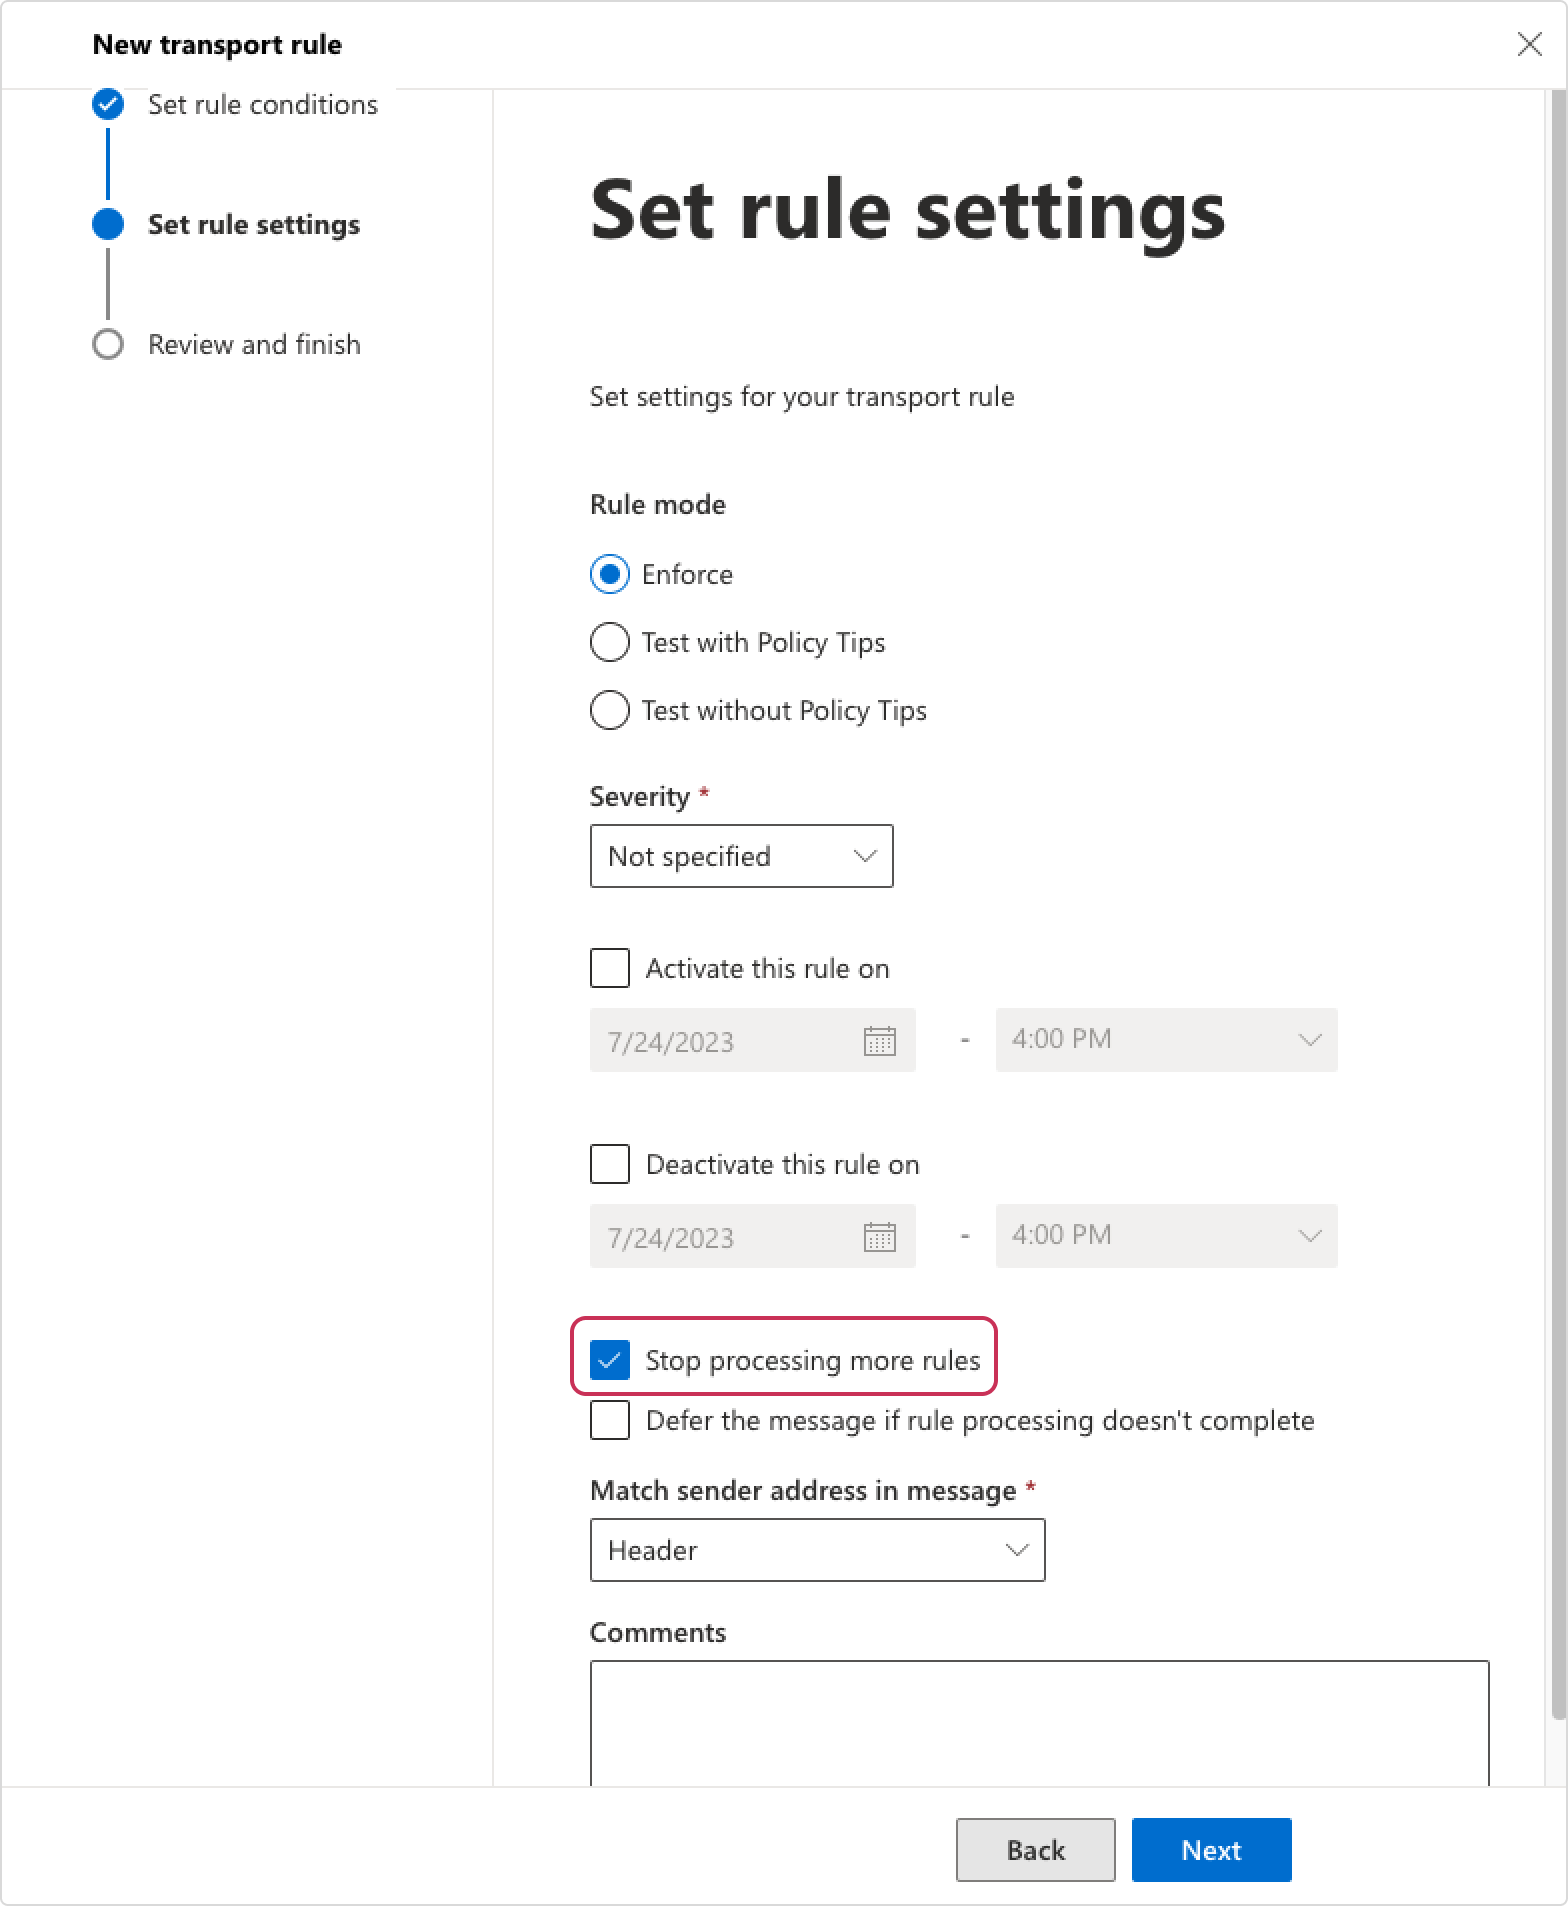Viewport: 1568px width, 1906px height.
Task: Click the Next button
Action: (x=1211, y=1849)
